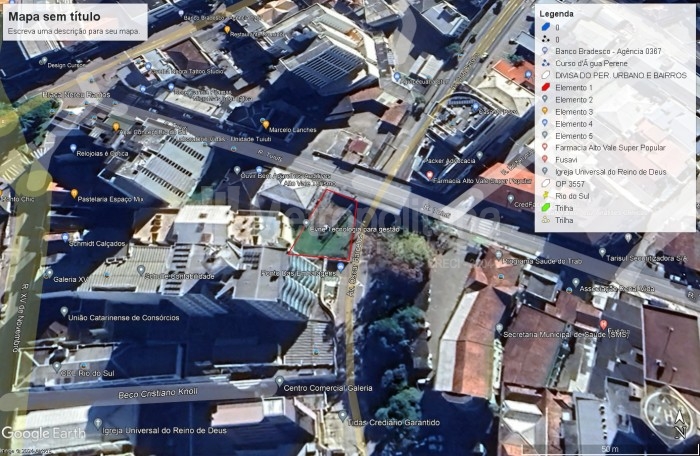The height and width of the screenshot is (456, 700).
Task: Select the Ponto Das Embalagens blue pin
Action: [341, 267]
